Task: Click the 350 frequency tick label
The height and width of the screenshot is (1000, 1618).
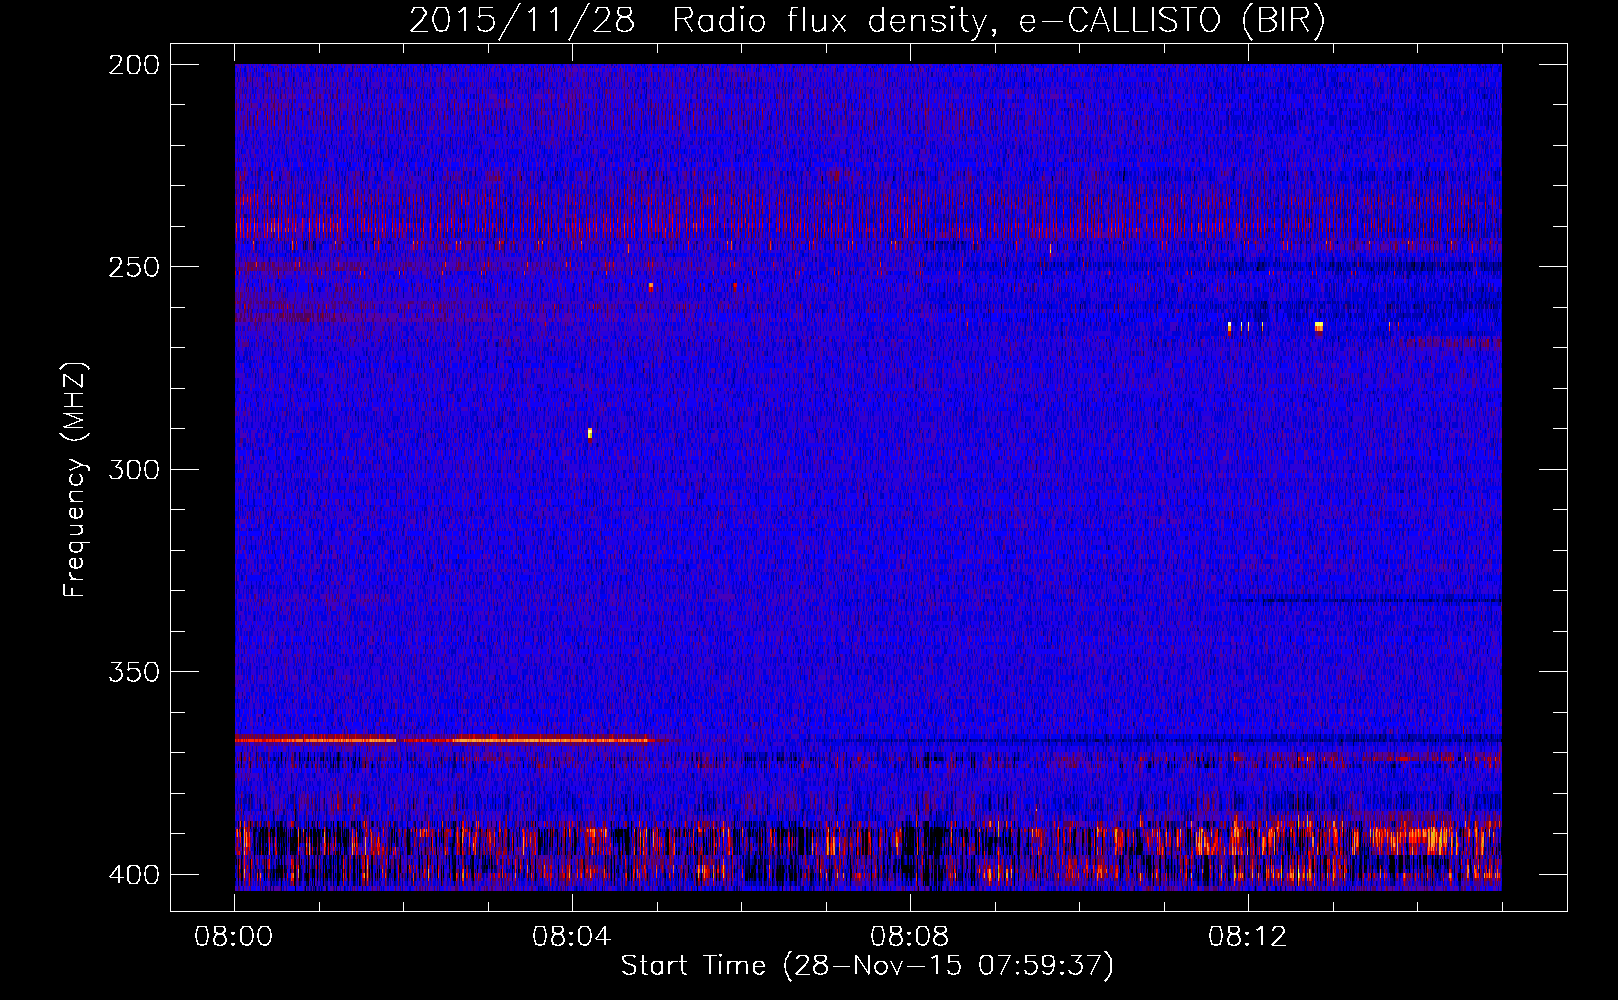Action: click(x=134, y=672)
